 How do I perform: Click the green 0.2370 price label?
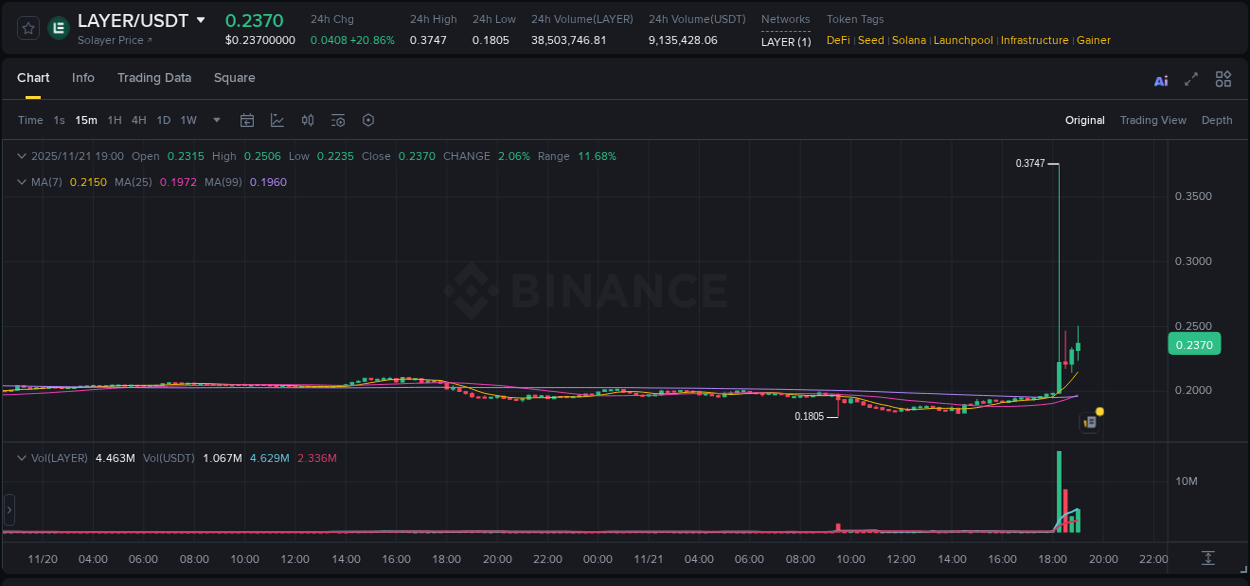(1194, 343)
